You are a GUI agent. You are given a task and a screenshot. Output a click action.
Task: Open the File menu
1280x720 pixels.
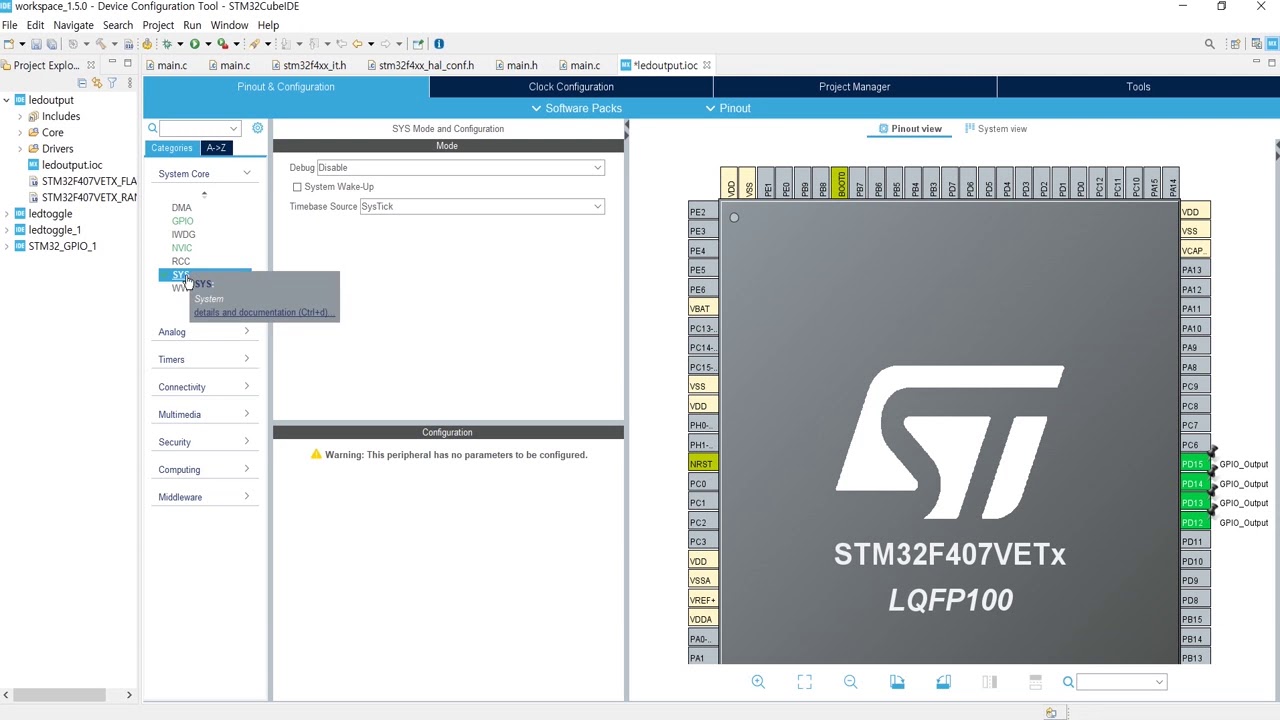[x=9, y=25]
